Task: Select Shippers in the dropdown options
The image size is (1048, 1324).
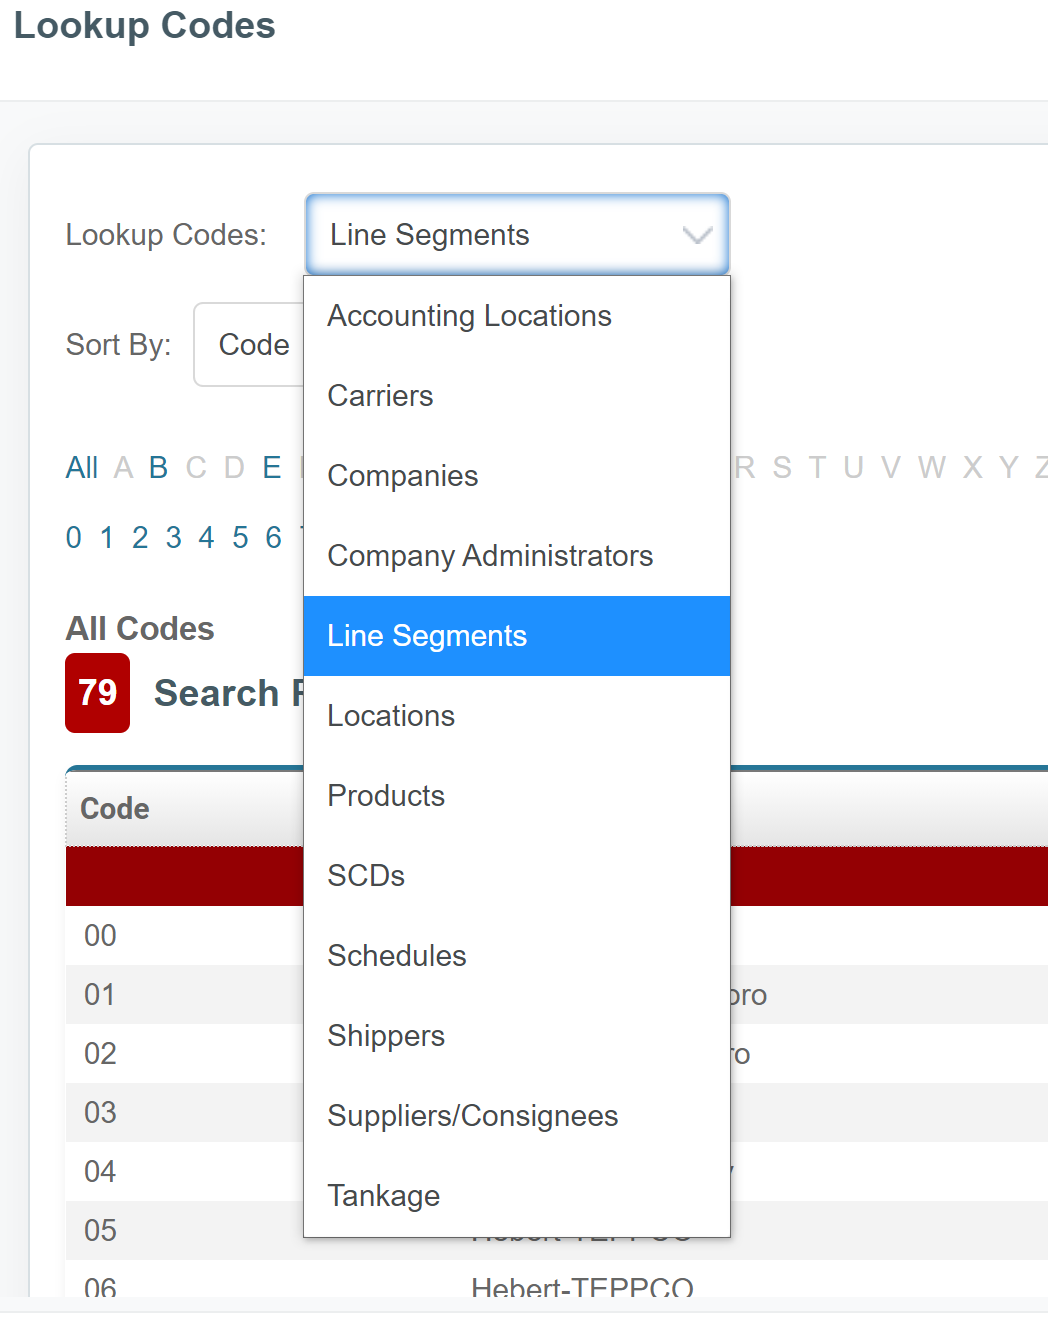Action: tap(386, 1035)
